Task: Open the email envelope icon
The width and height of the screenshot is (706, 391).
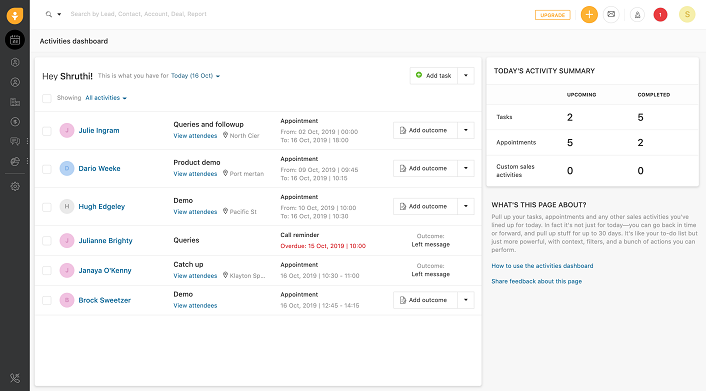Action: pos(611,14)
